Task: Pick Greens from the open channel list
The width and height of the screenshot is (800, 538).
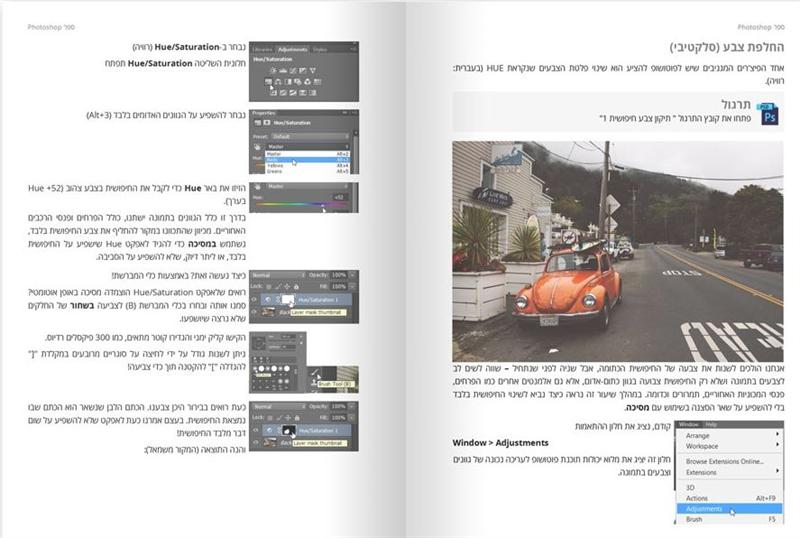Action: point(307,171)
